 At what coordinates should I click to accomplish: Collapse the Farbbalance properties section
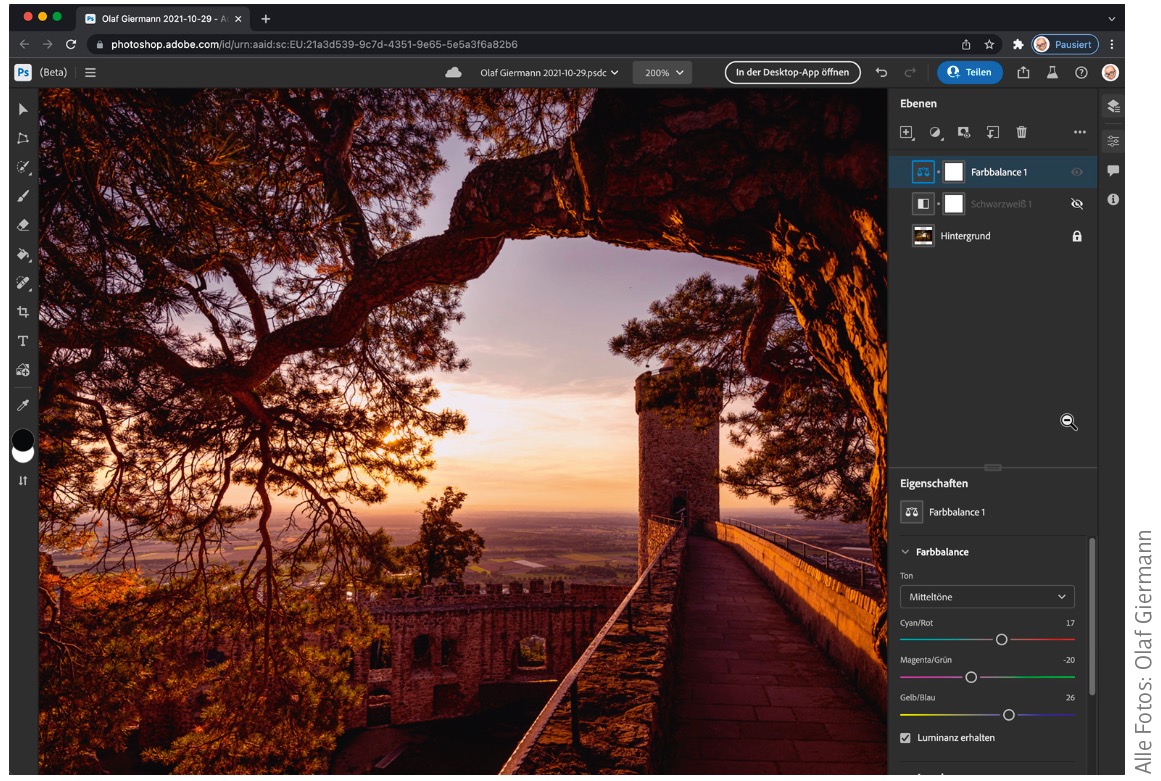[906, 552]
